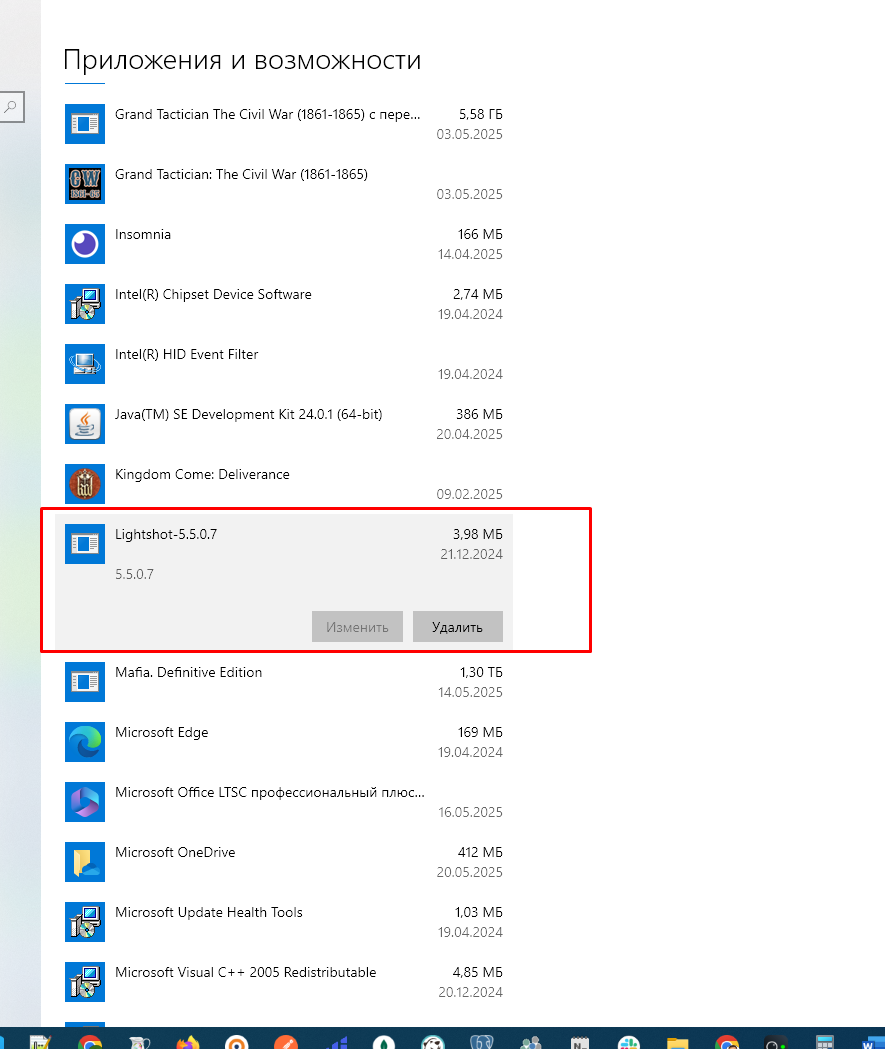Click the 09.02.2025 date of Kingdom Come
885x1049 pixels.
tap(470, 494)
